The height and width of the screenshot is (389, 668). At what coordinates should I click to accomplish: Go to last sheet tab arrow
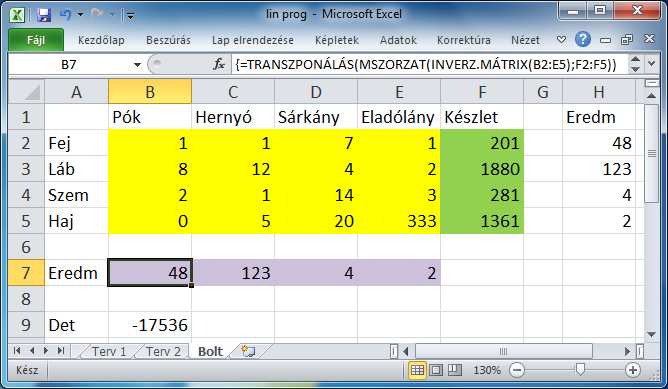point(61,351)
